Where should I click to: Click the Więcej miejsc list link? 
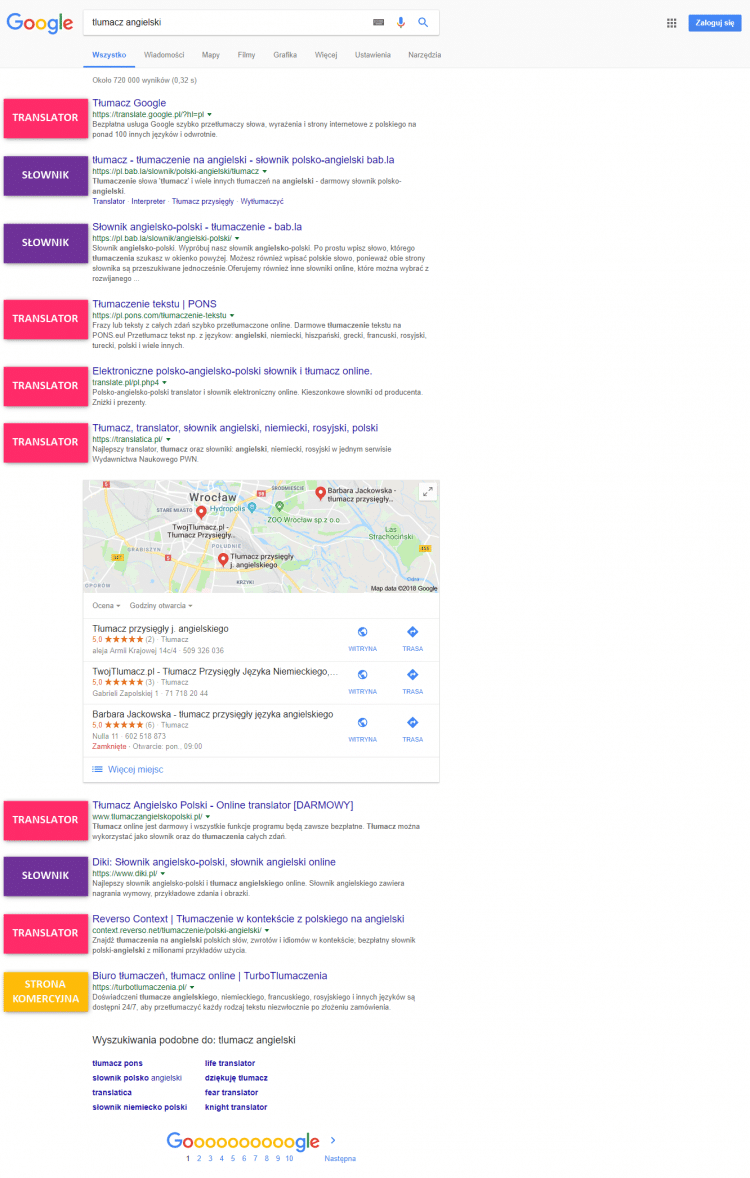pos(135,770)
